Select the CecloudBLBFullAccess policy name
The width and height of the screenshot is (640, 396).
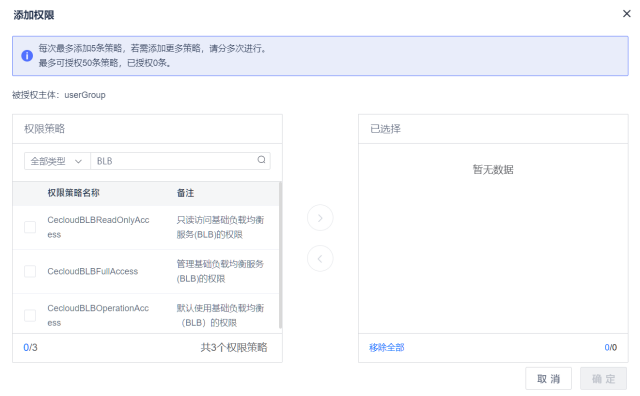coord(93,271)
